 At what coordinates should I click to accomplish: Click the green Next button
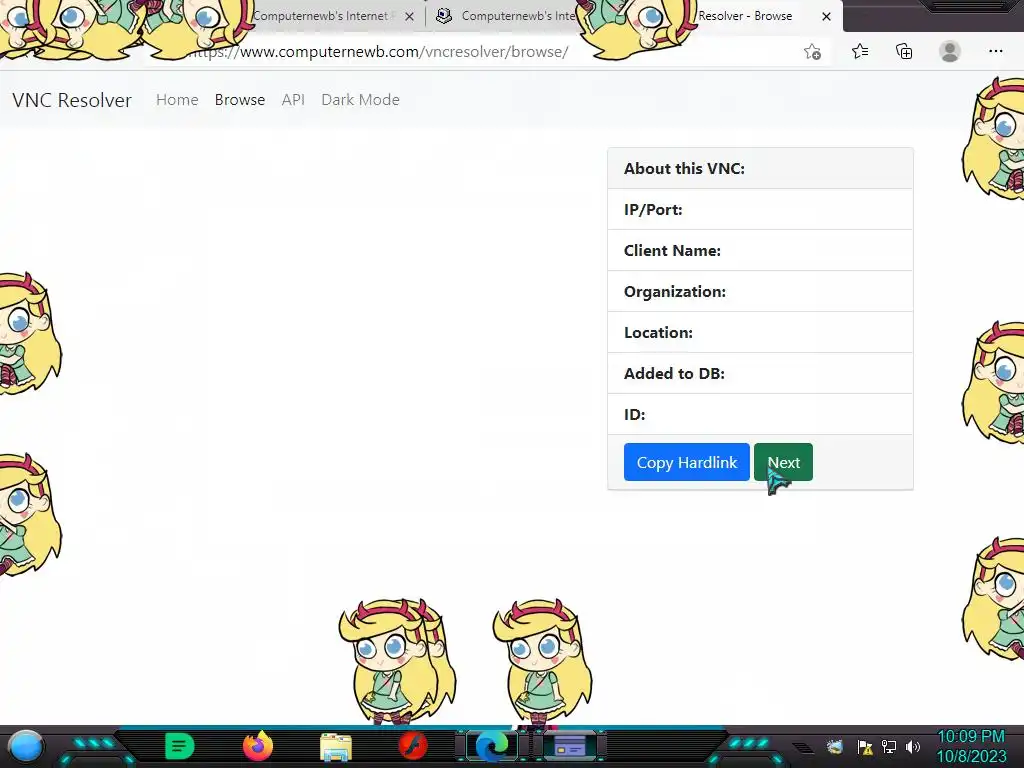(783, 462)
